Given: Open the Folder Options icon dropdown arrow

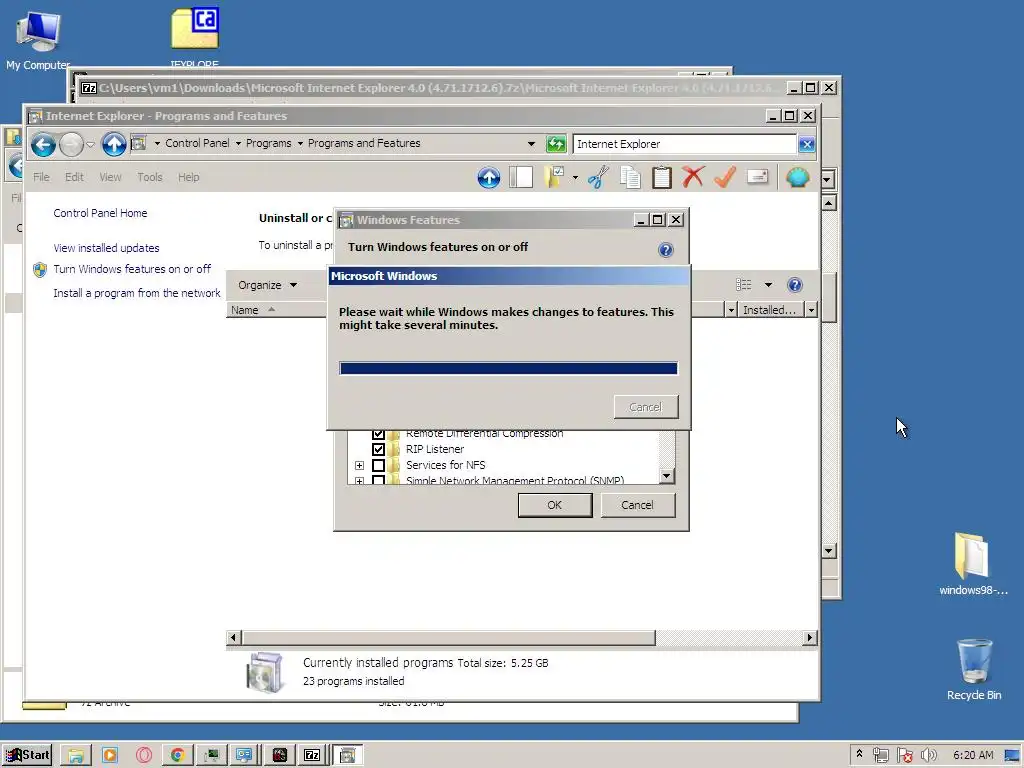Looking at the screenshot, I should click(x=575, y=177).
